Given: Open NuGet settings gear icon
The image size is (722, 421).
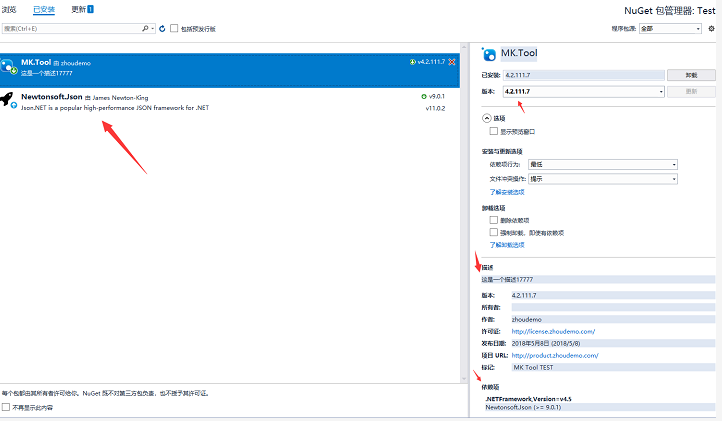Looking at the screenshot, I should 711,29.
